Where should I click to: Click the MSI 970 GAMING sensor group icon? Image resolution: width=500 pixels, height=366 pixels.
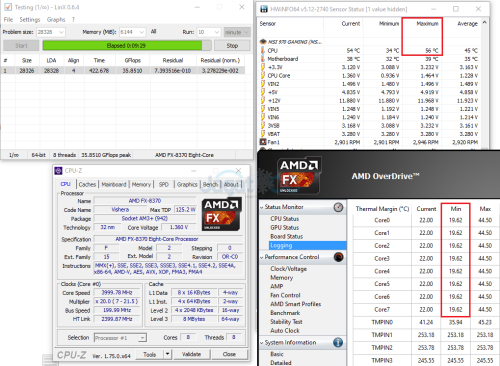tap(263, 42)
